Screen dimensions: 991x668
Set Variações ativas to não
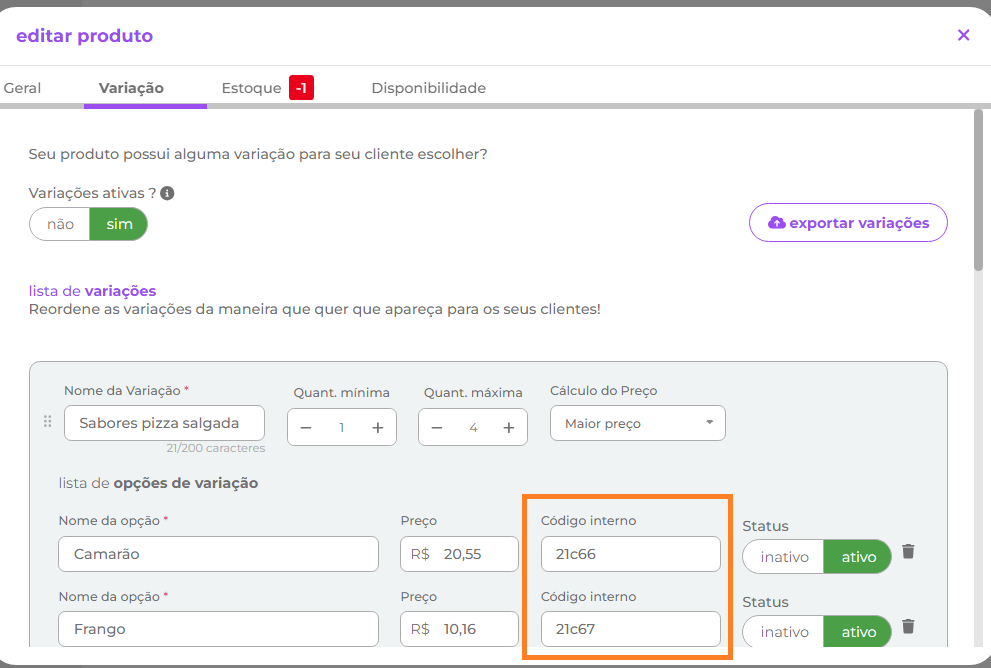(60, 224)
